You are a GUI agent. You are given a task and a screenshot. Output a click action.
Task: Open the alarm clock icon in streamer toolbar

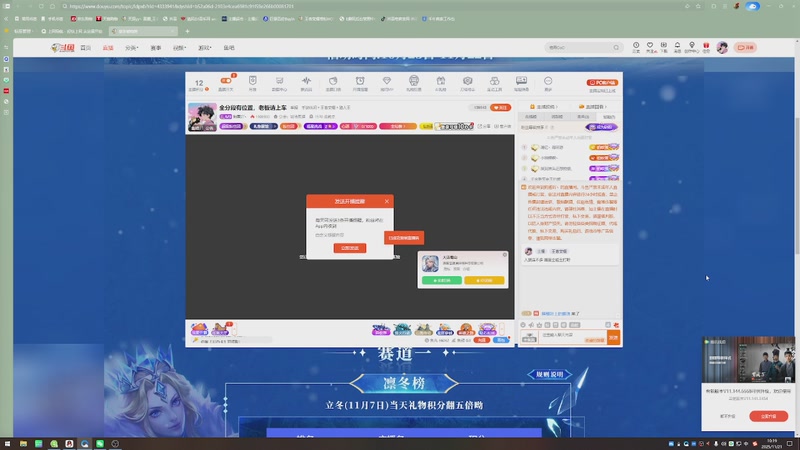(360, 81)
